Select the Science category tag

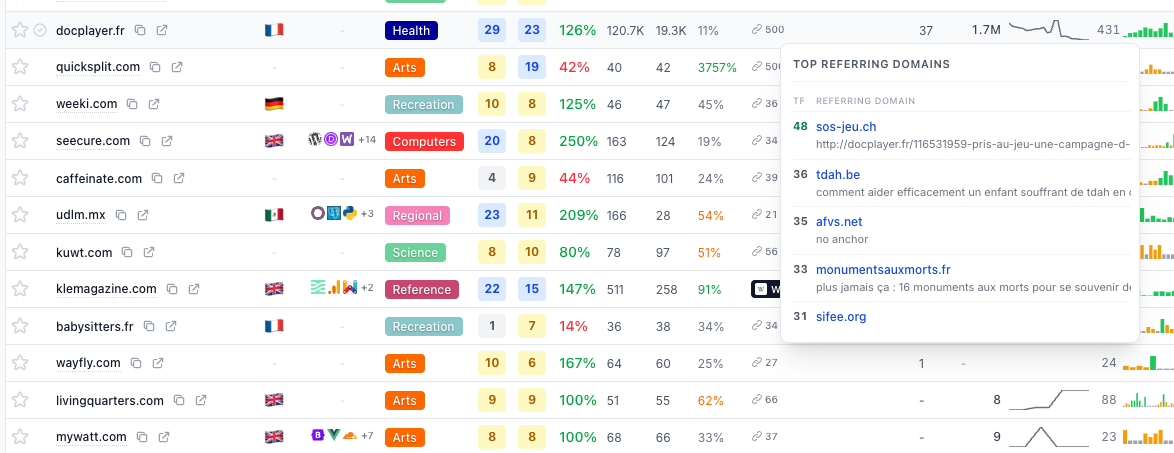coord(415,252)
